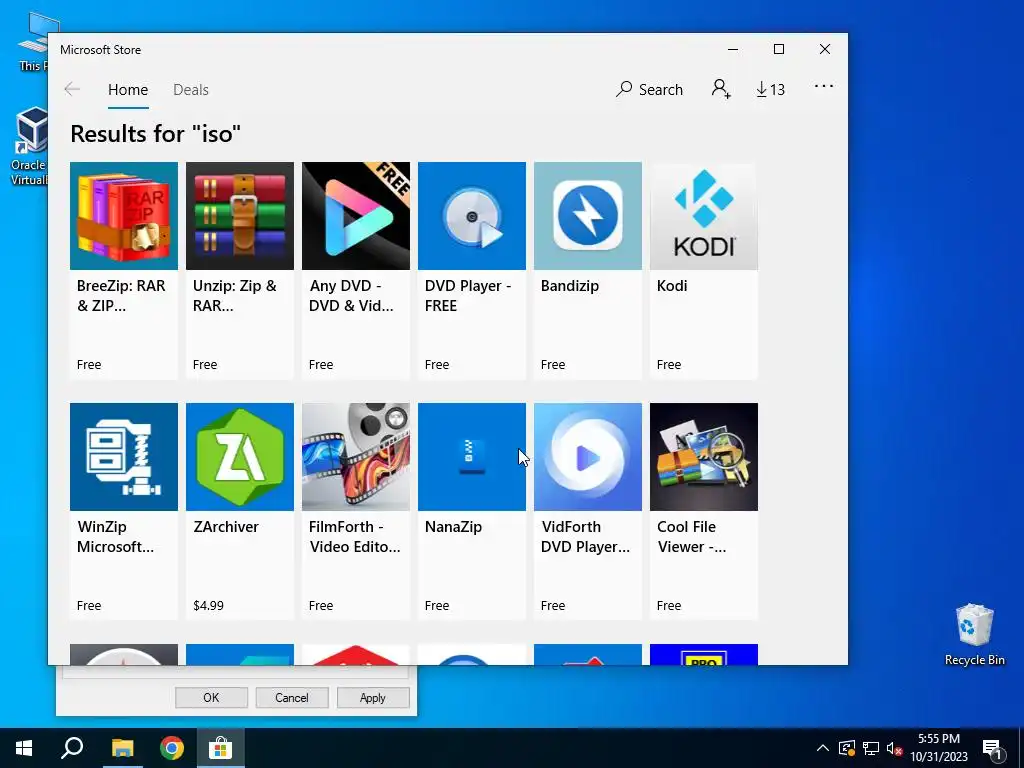1024x768 pixels.
Task: Choose the Bandizip app icon
Action: tap(588, 216)
